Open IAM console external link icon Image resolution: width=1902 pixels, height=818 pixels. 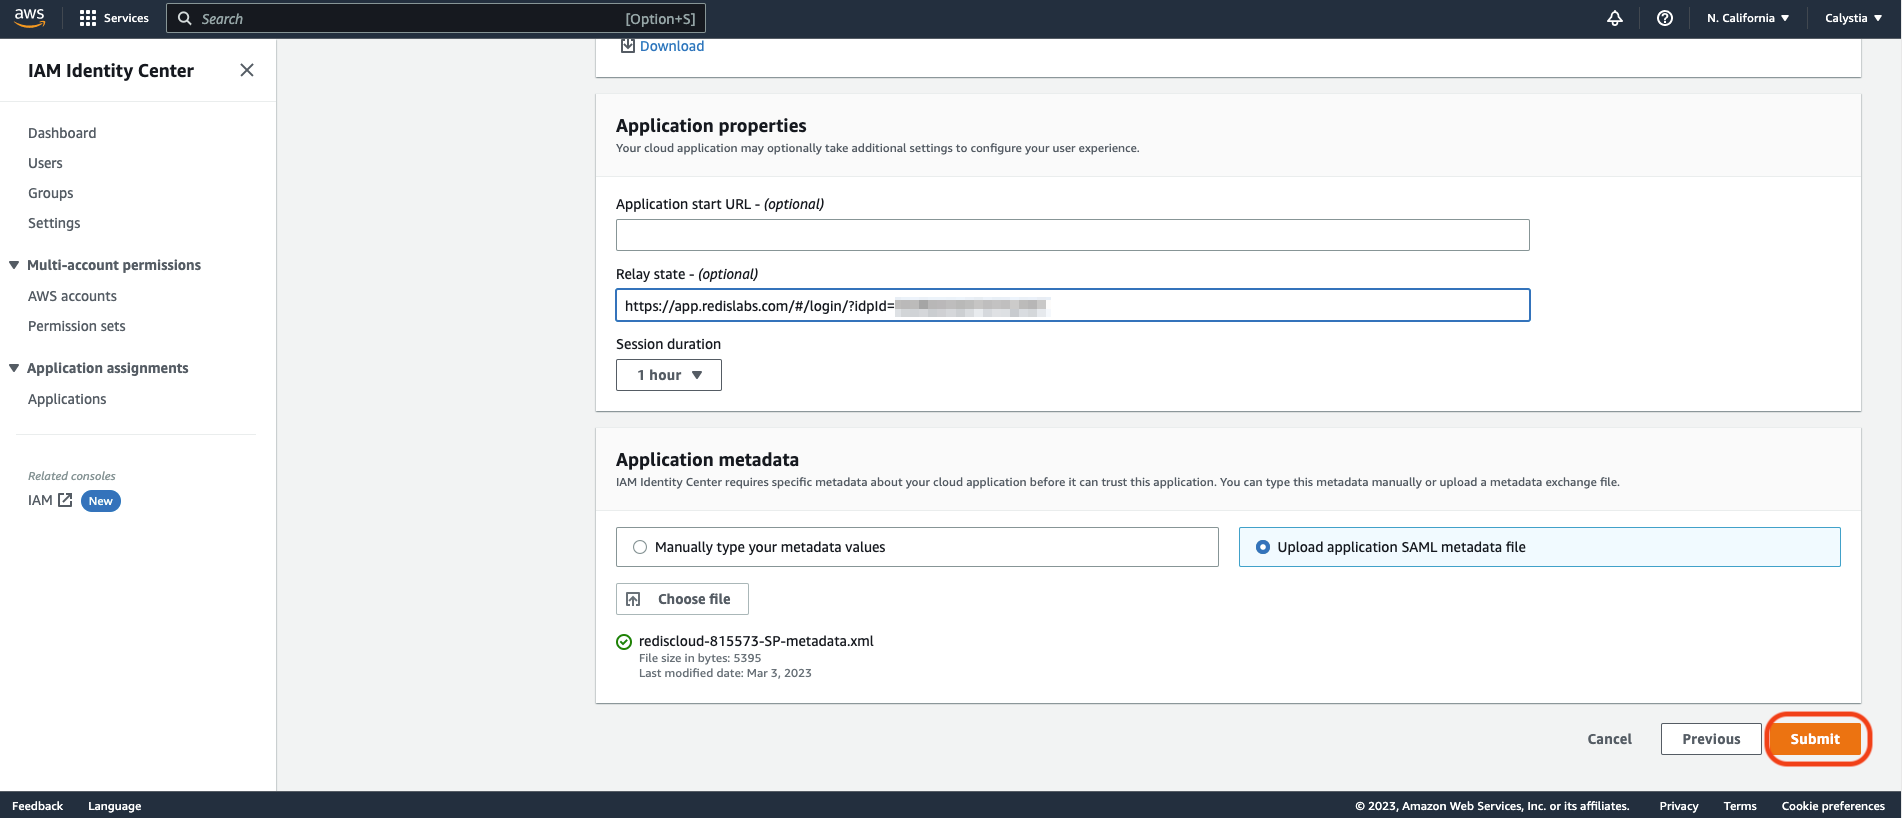[x=65, y=500]
